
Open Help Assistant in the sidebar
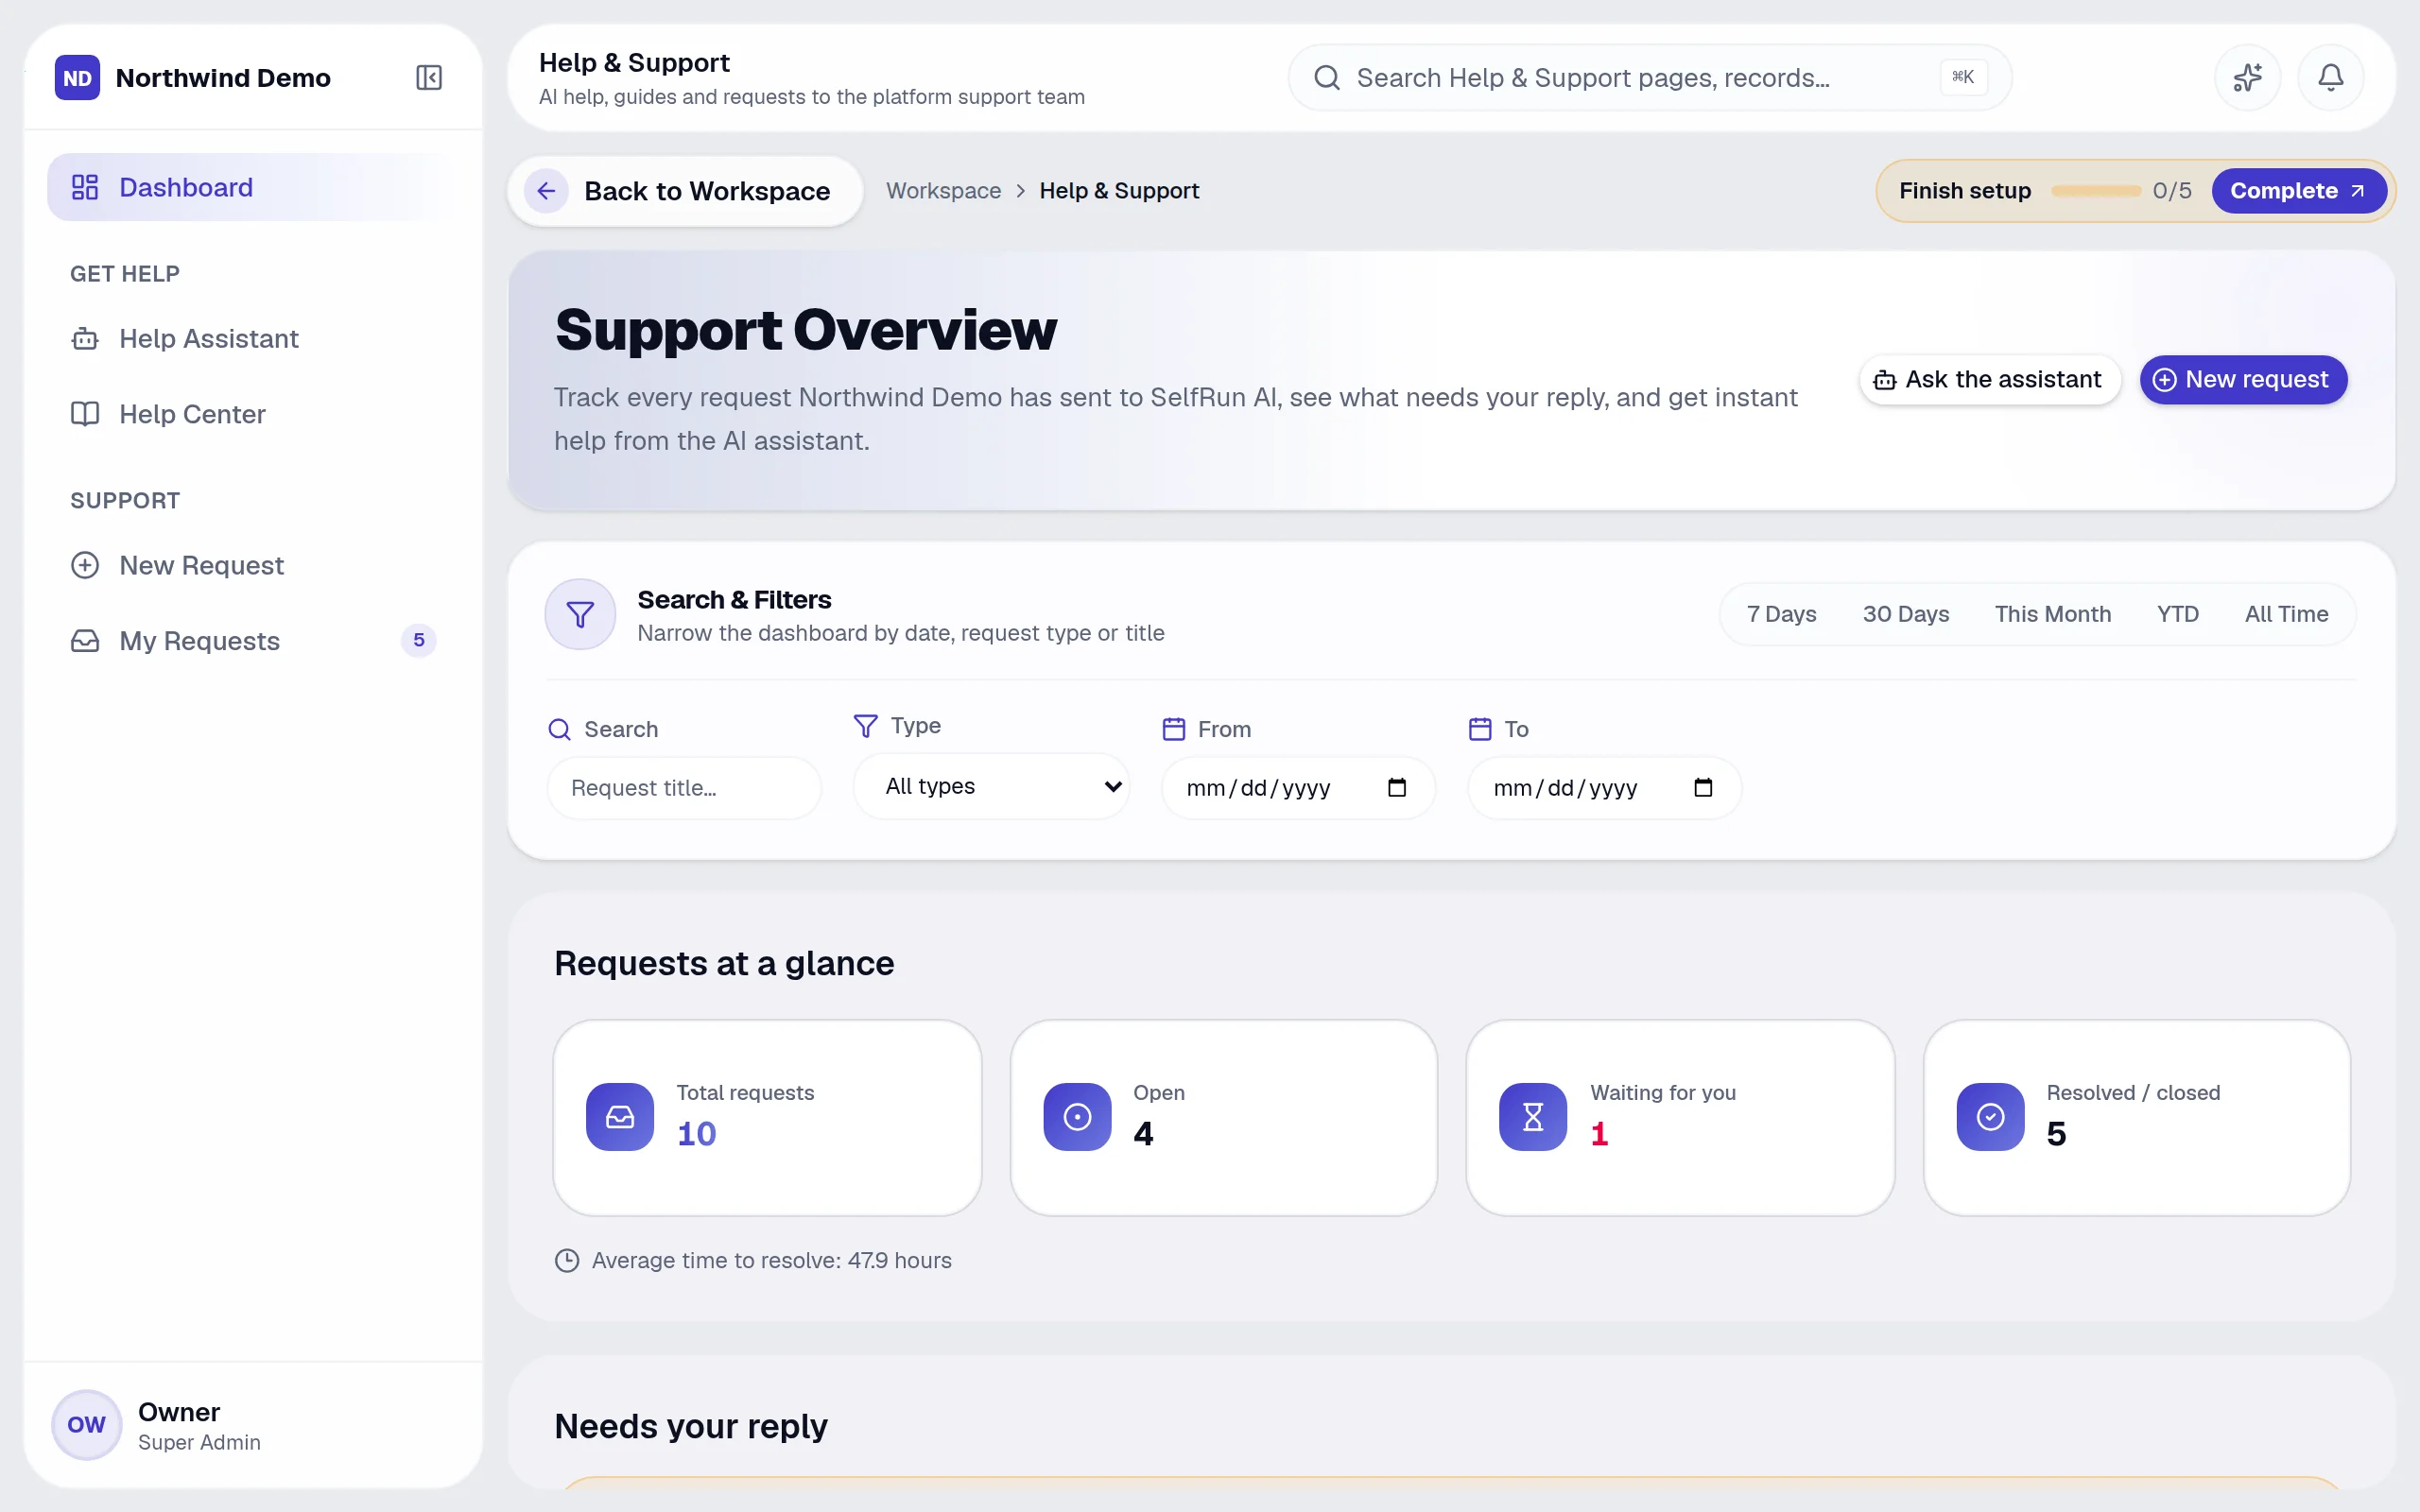coord(254,339)
